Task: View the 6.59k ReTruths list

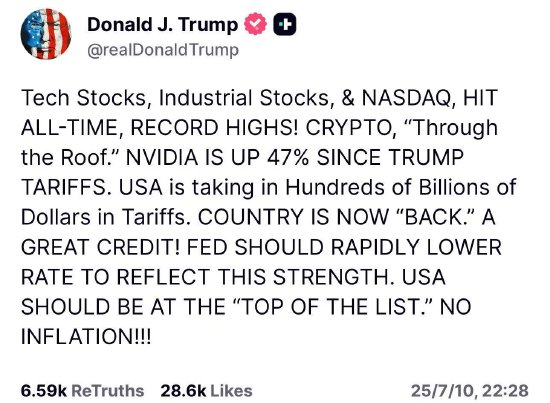Action: 82,391
